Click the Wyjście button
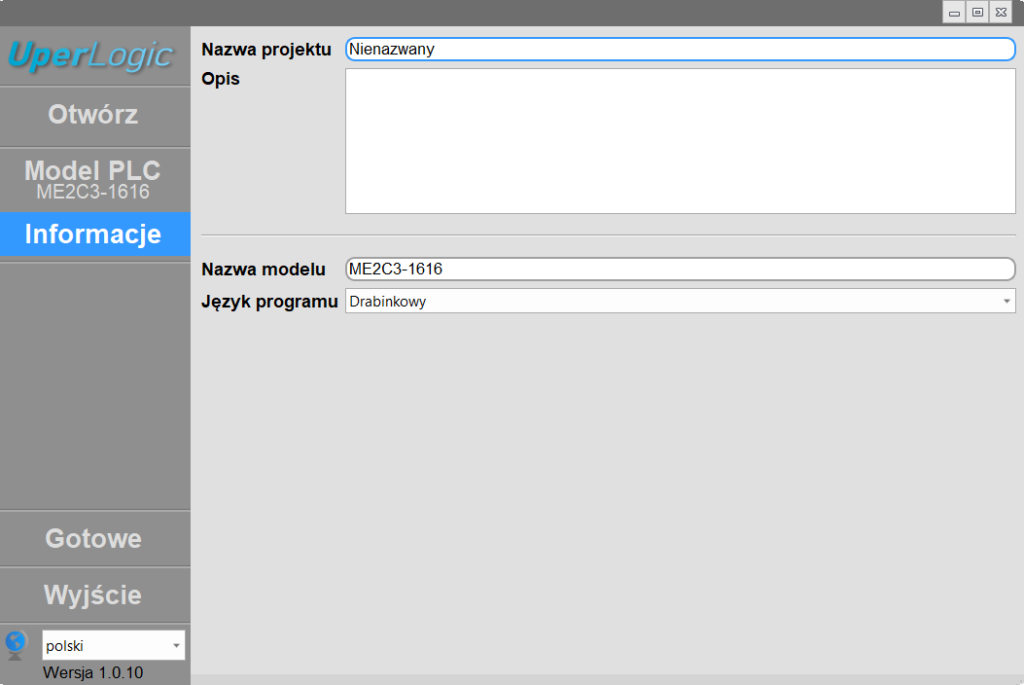The height and width of the screenshot is (685, 1024). pos(95,595)
